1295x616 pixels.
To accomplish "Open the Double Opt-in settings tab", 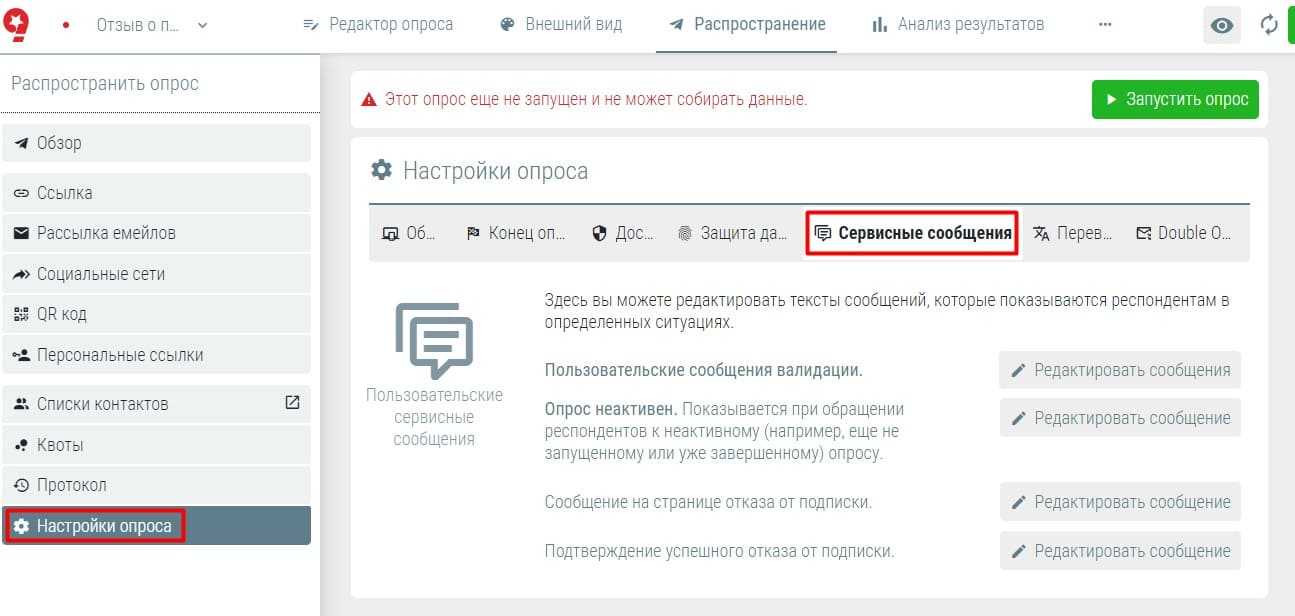I will tap(1184, 233).
